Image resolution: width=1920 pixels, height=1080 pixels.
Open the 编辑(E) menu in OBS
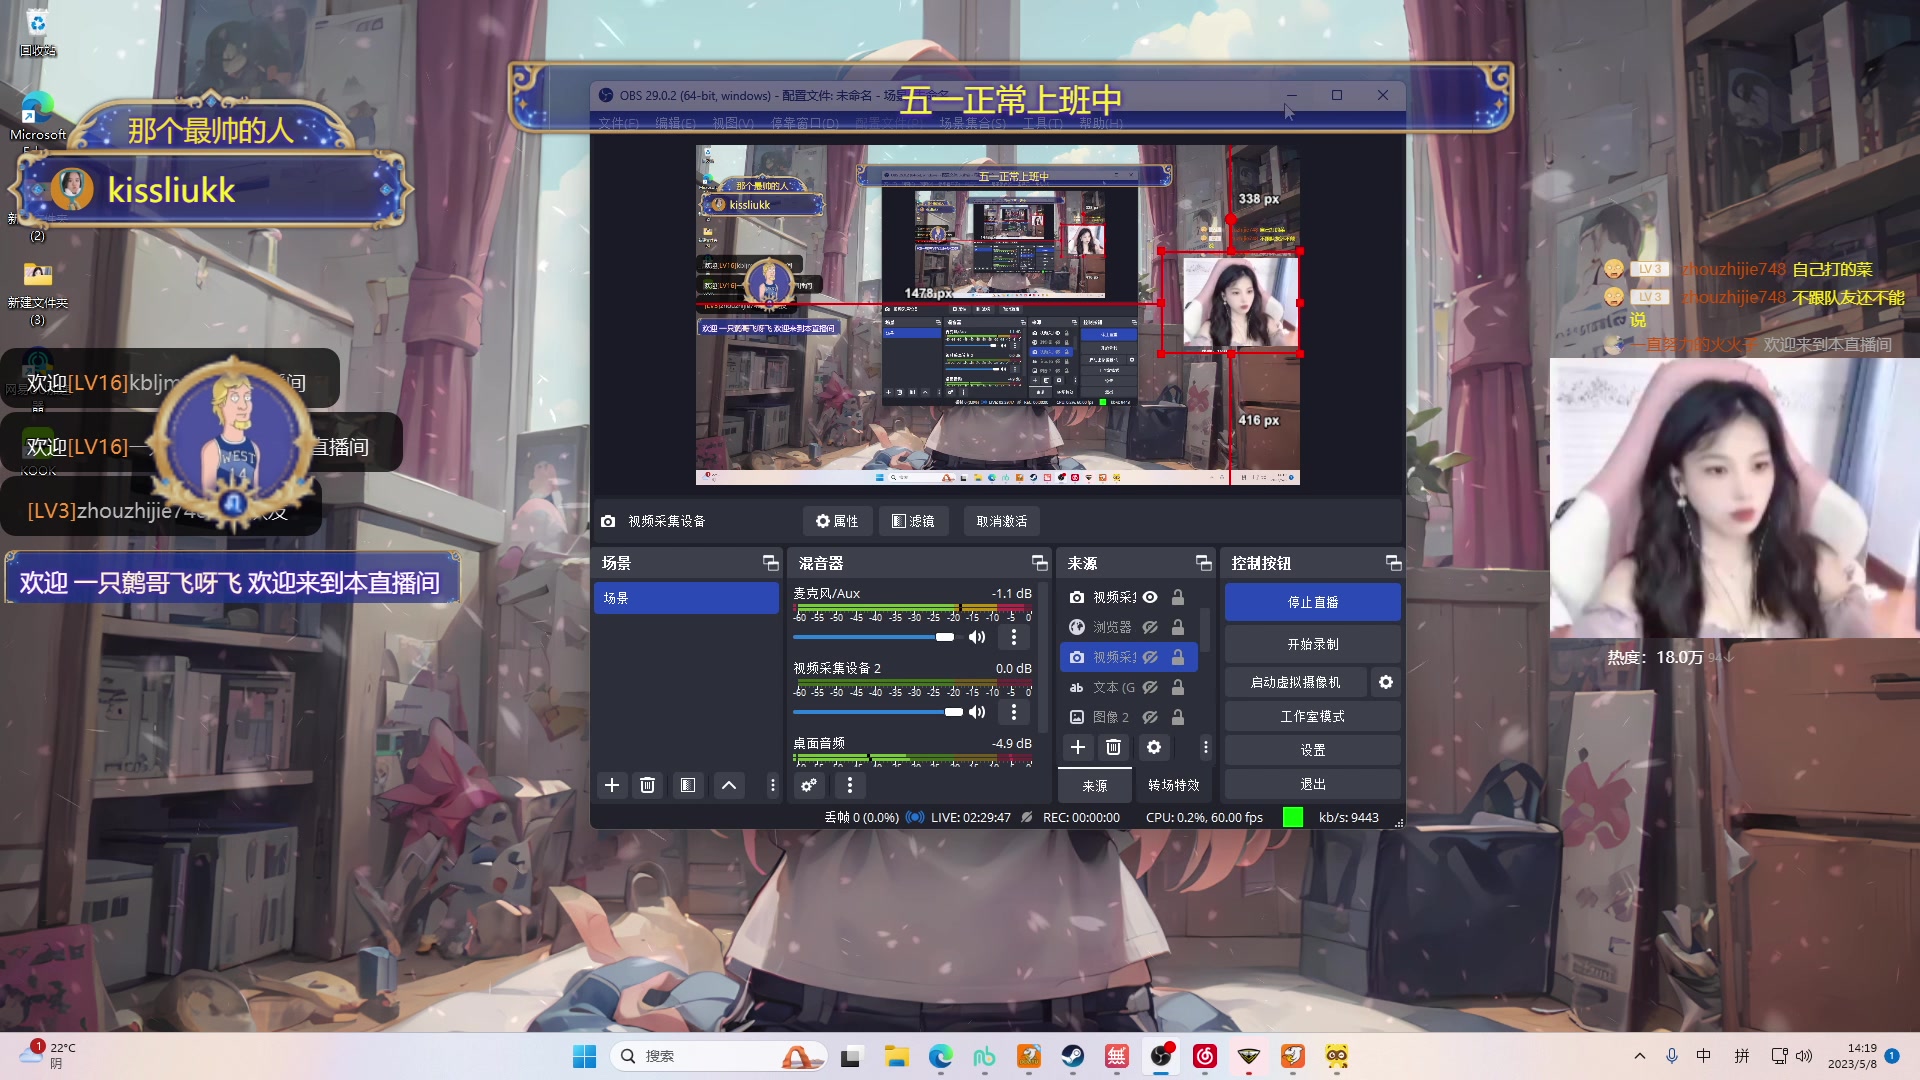pos(675,123)
